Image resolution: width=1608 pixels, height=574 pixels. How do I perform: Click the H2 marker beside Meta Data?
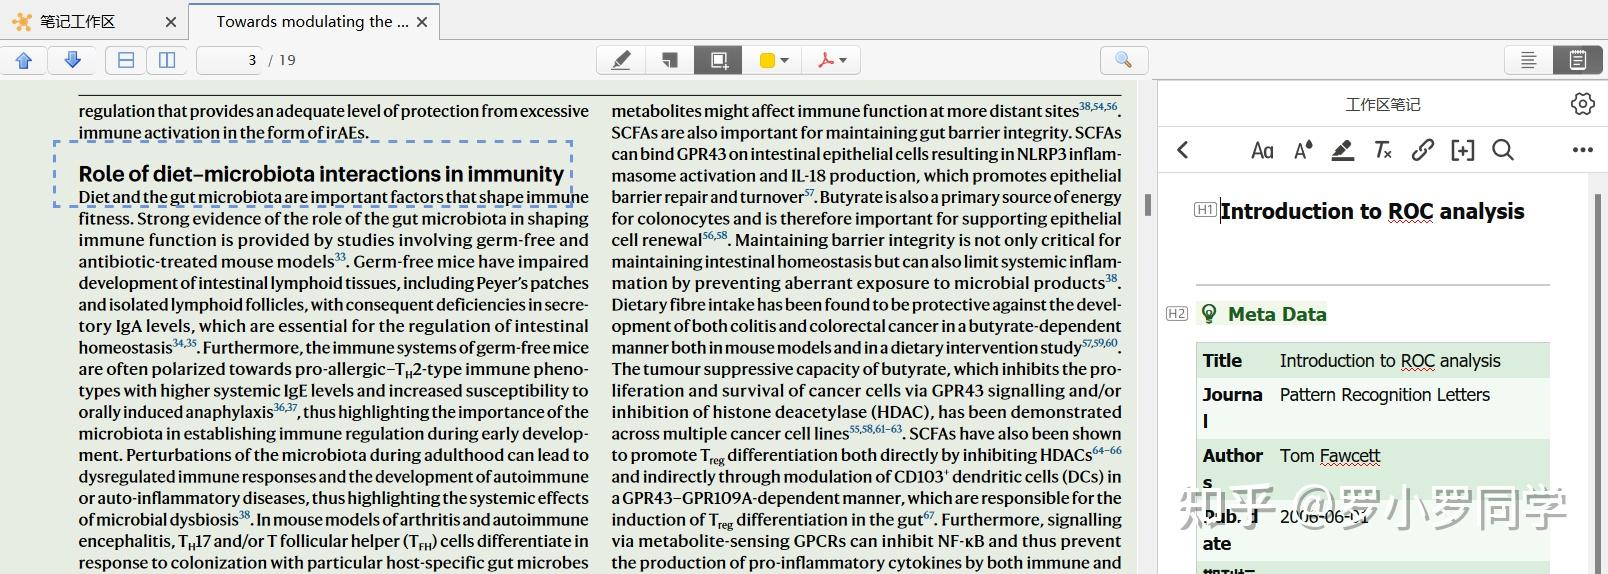pos(1177,314)
